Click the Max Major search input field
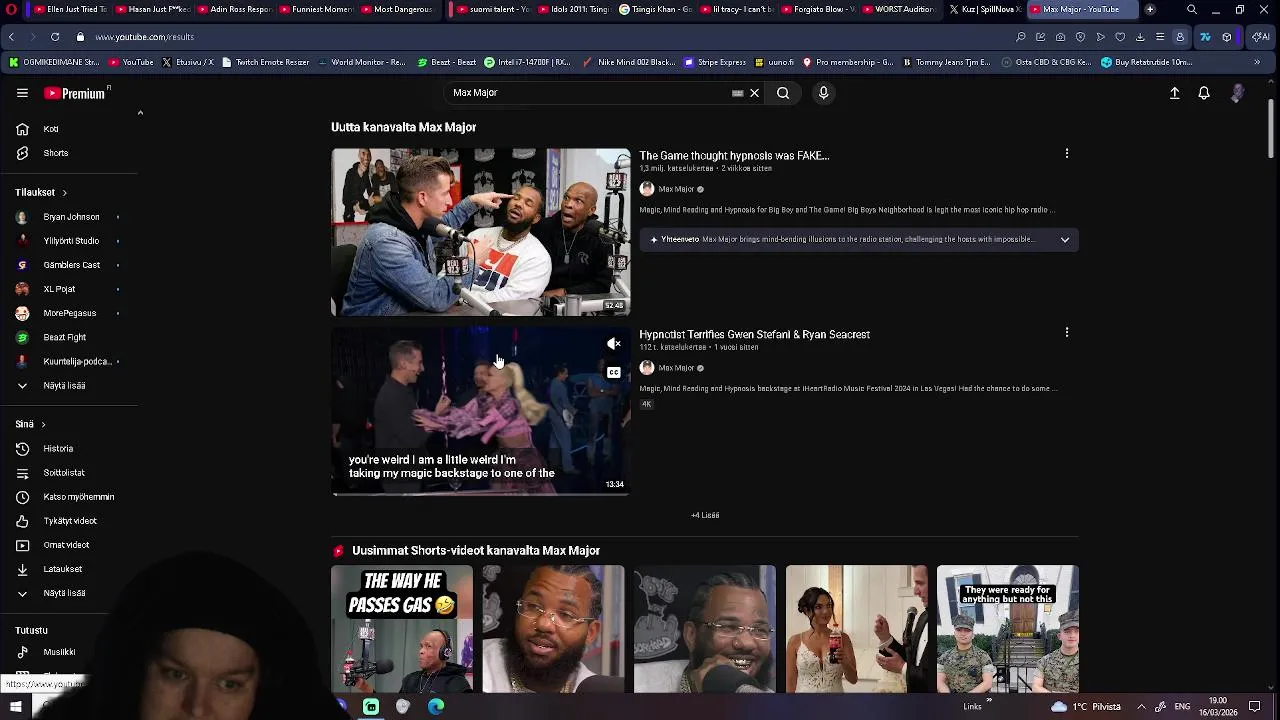 pos(590,93)
